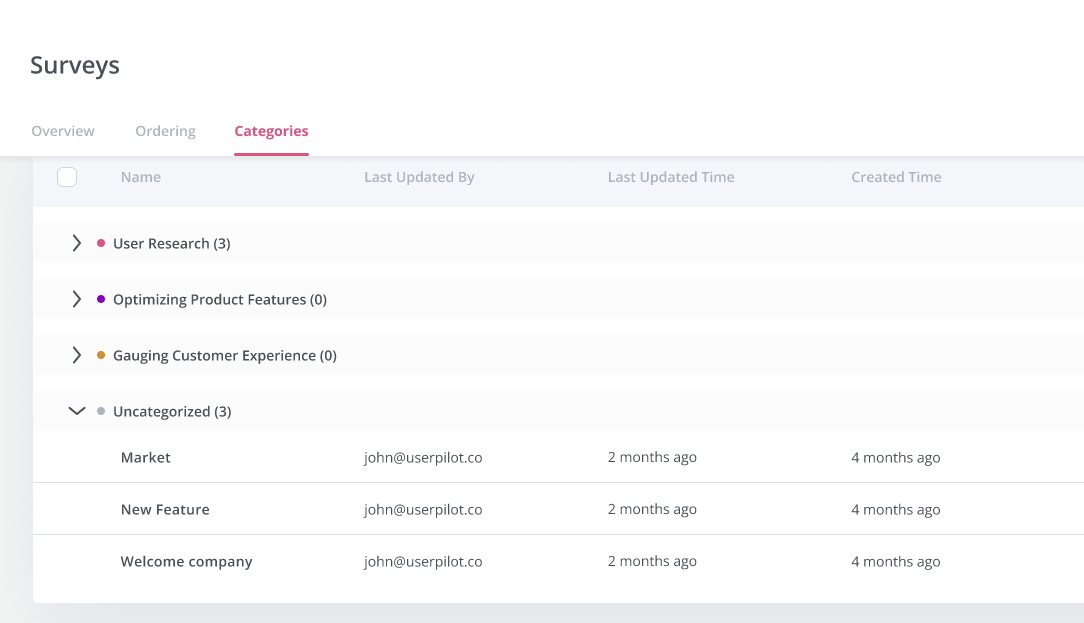Click the pink dot beside User Research

pyautogui.click(x=101, y=243)
